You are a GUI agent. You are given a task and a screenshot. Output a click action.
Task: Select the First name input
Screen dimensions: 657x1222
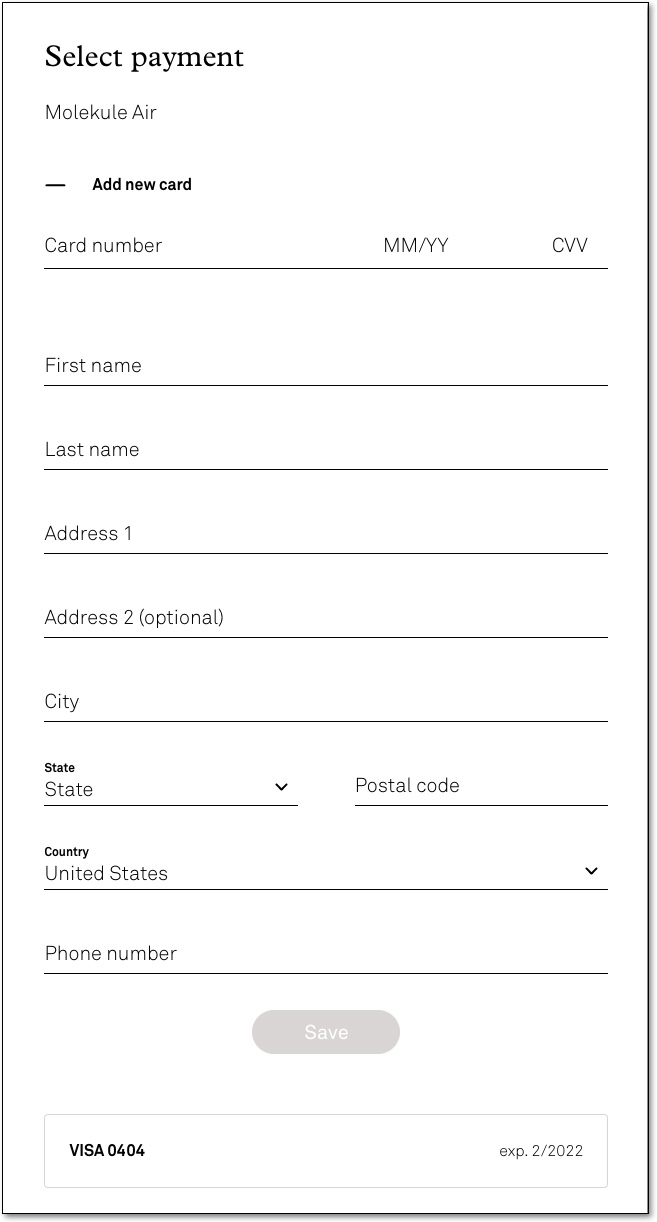325,366
